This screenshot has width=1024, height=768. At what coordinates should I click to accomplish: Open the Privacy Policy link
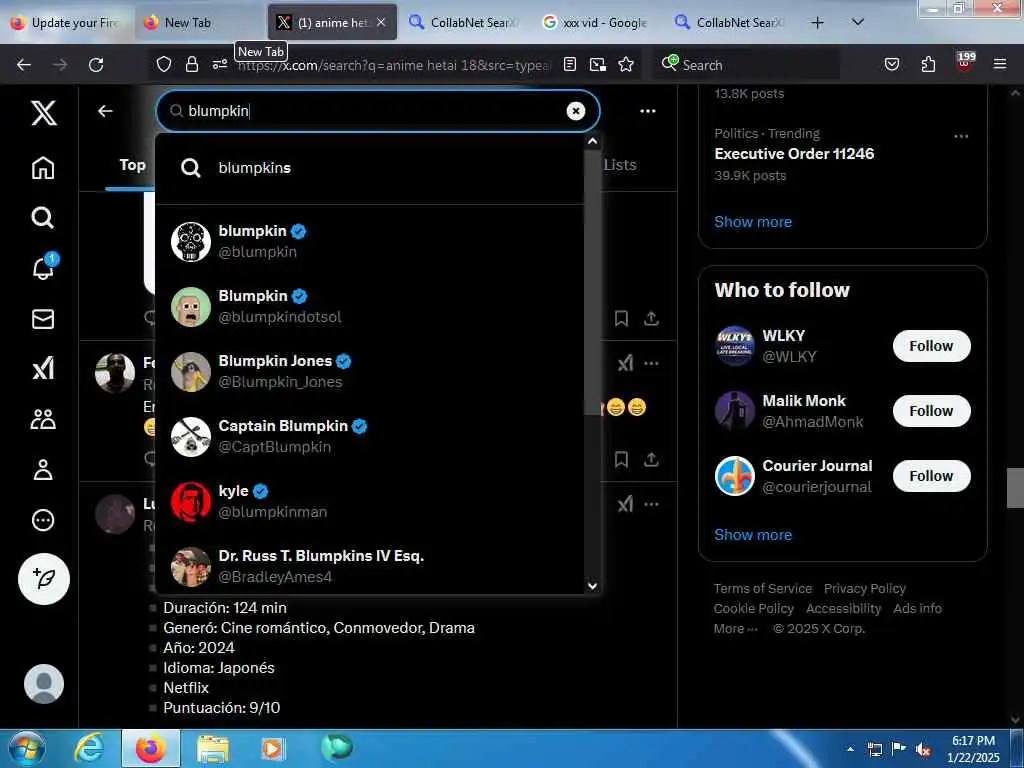[x=865, y=588]
